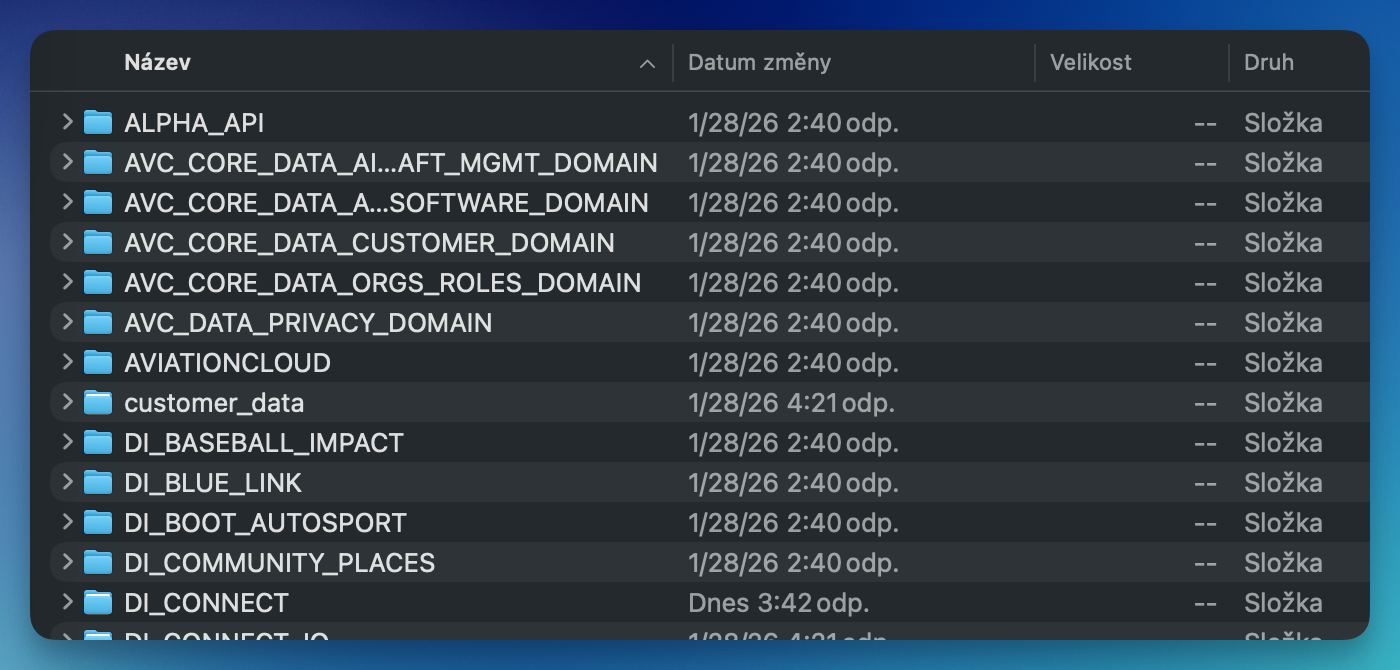1400x670 pixels.
Task: Expand the AVC_CORE_DATA_ORGS_ROLES_DOMAIN chevron
Action: (67, 282)
